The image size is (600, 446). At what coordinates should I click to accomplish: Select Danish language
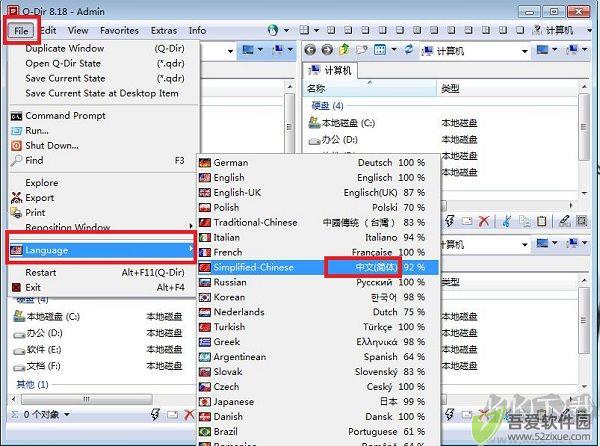(318, 416)
